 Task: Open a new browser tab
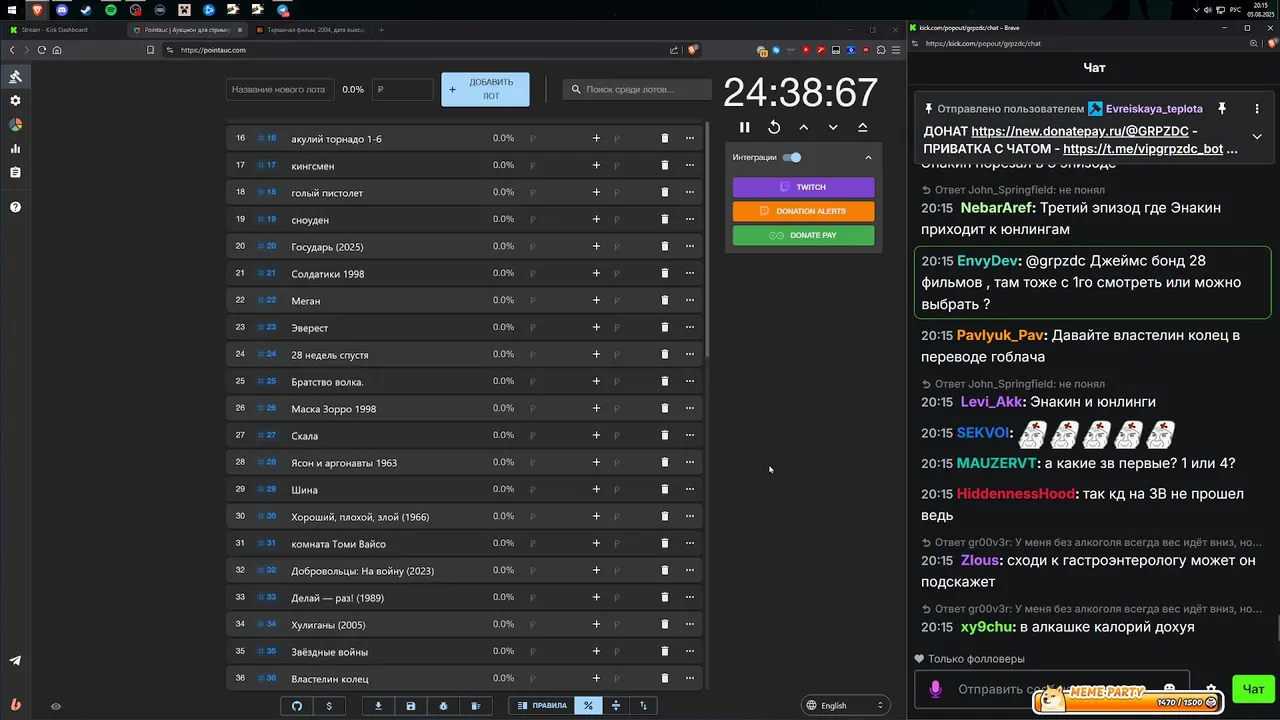381,30
